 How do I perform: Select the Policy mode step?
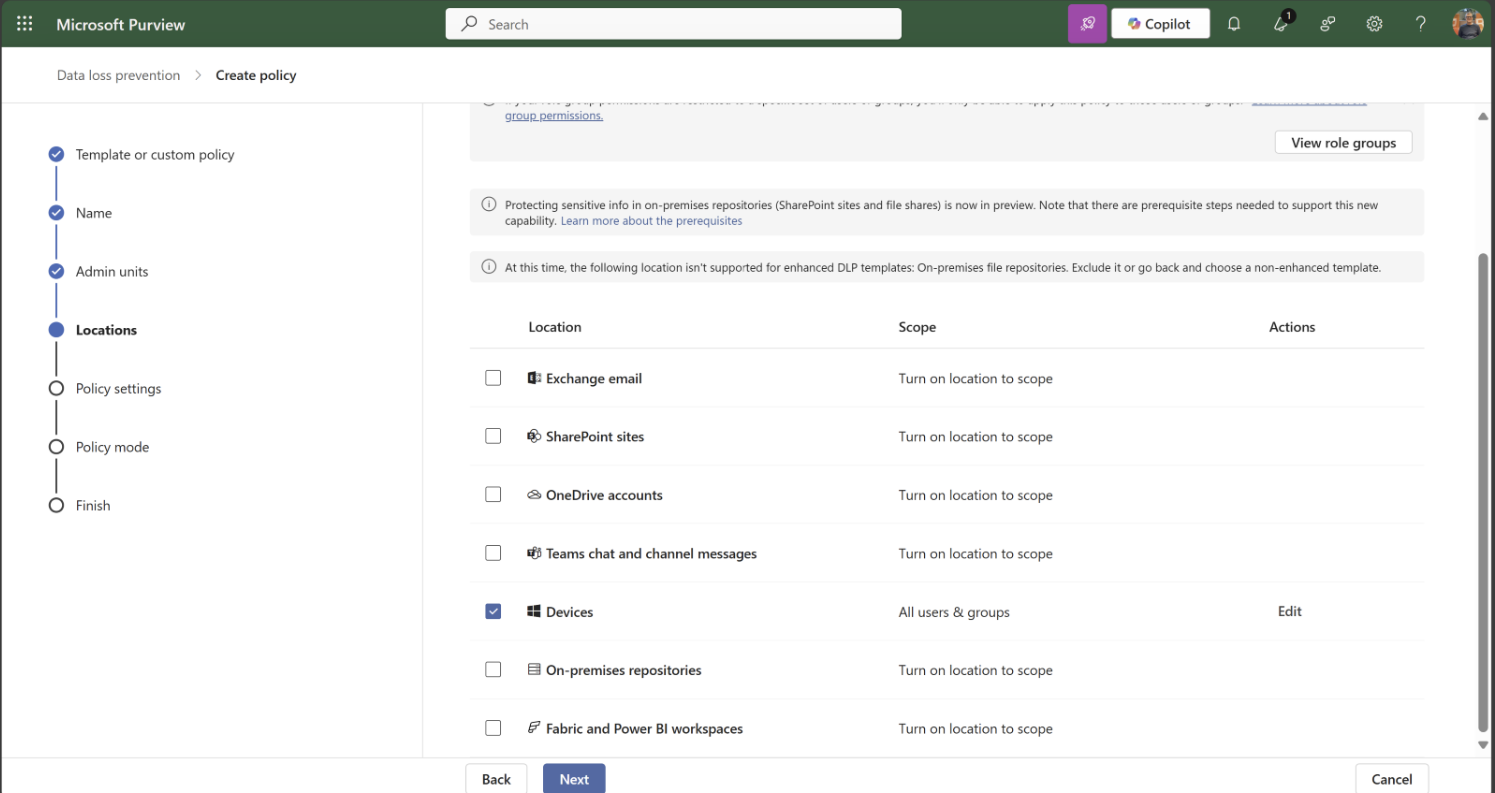(112, 447)
